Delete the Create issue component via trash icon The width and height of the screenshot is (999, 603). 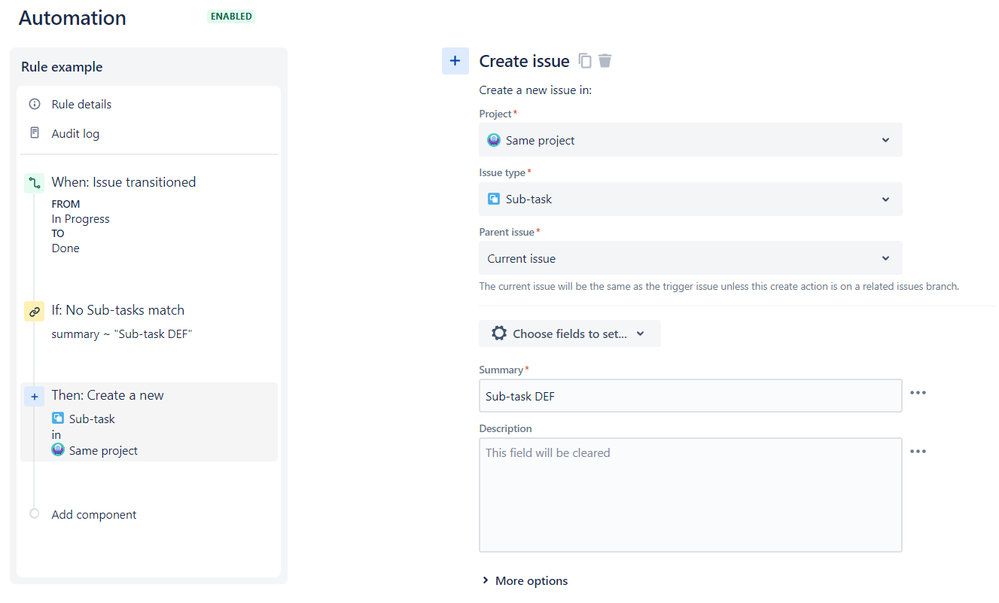click(605, 61)
